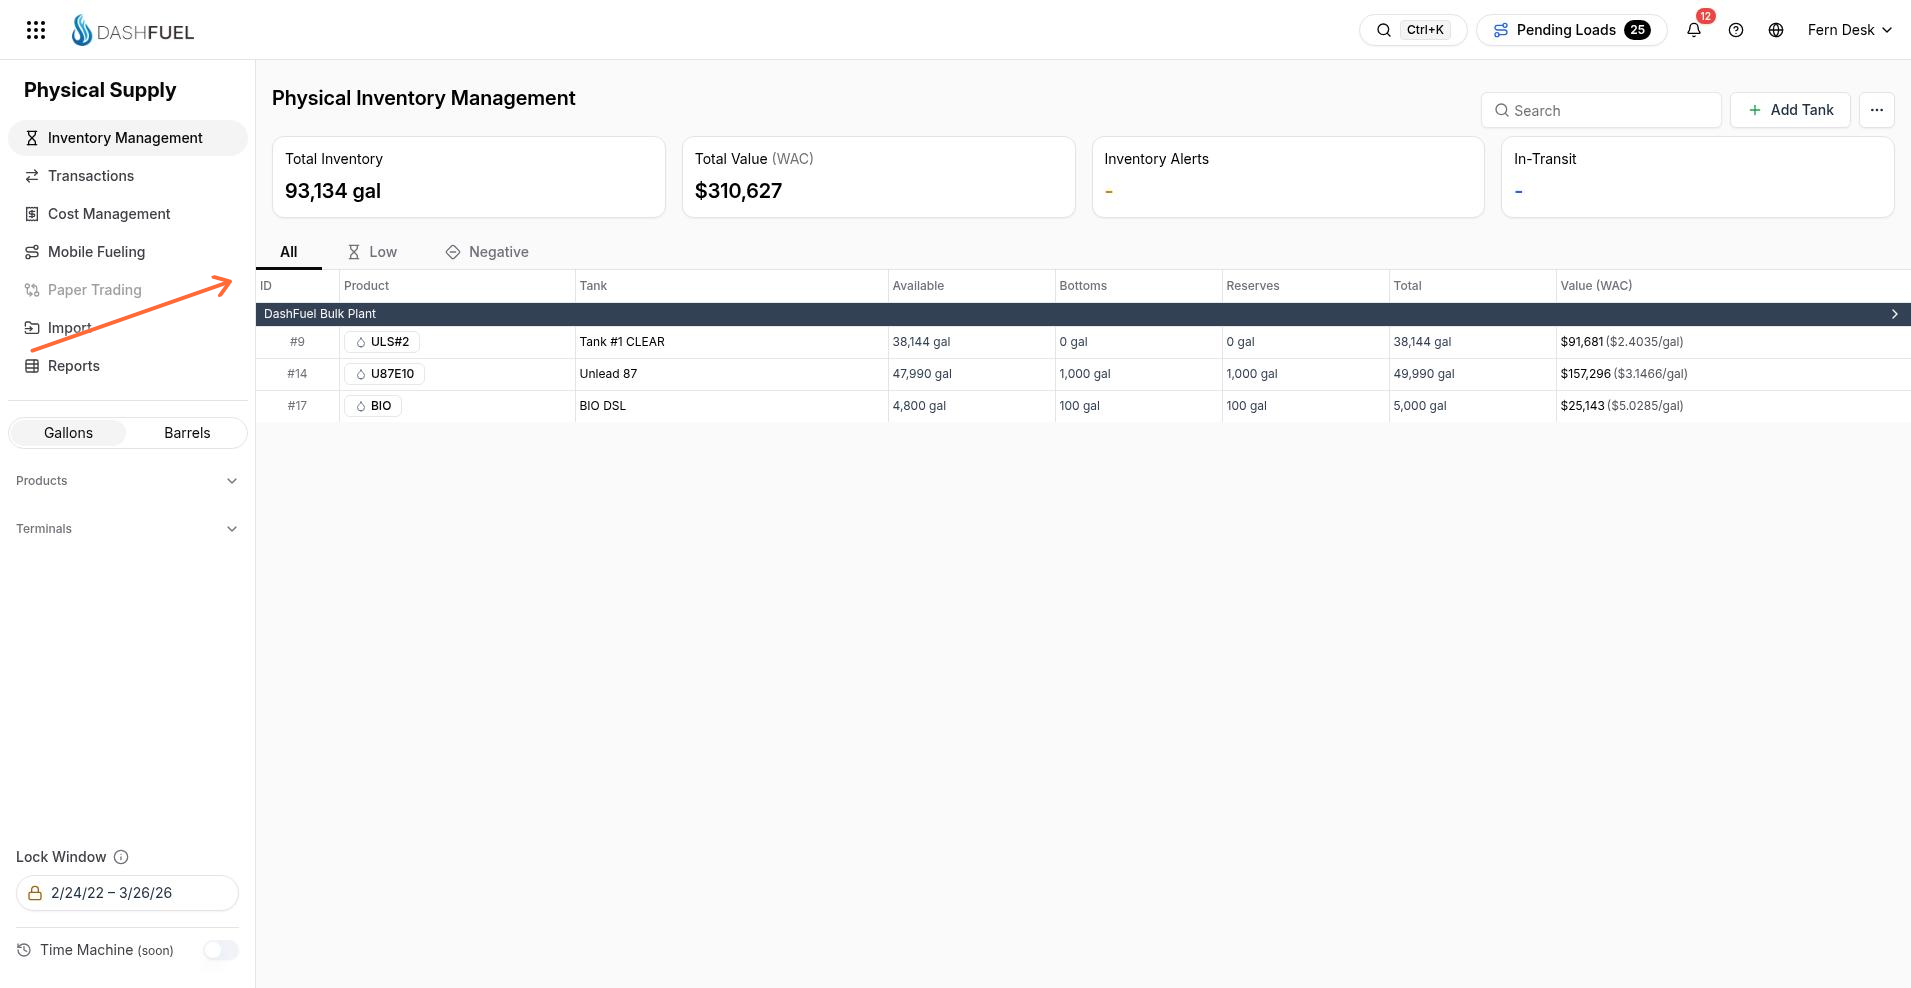
Task: Click the Inventory Alerts card
Action: (x=1288, y=177)
